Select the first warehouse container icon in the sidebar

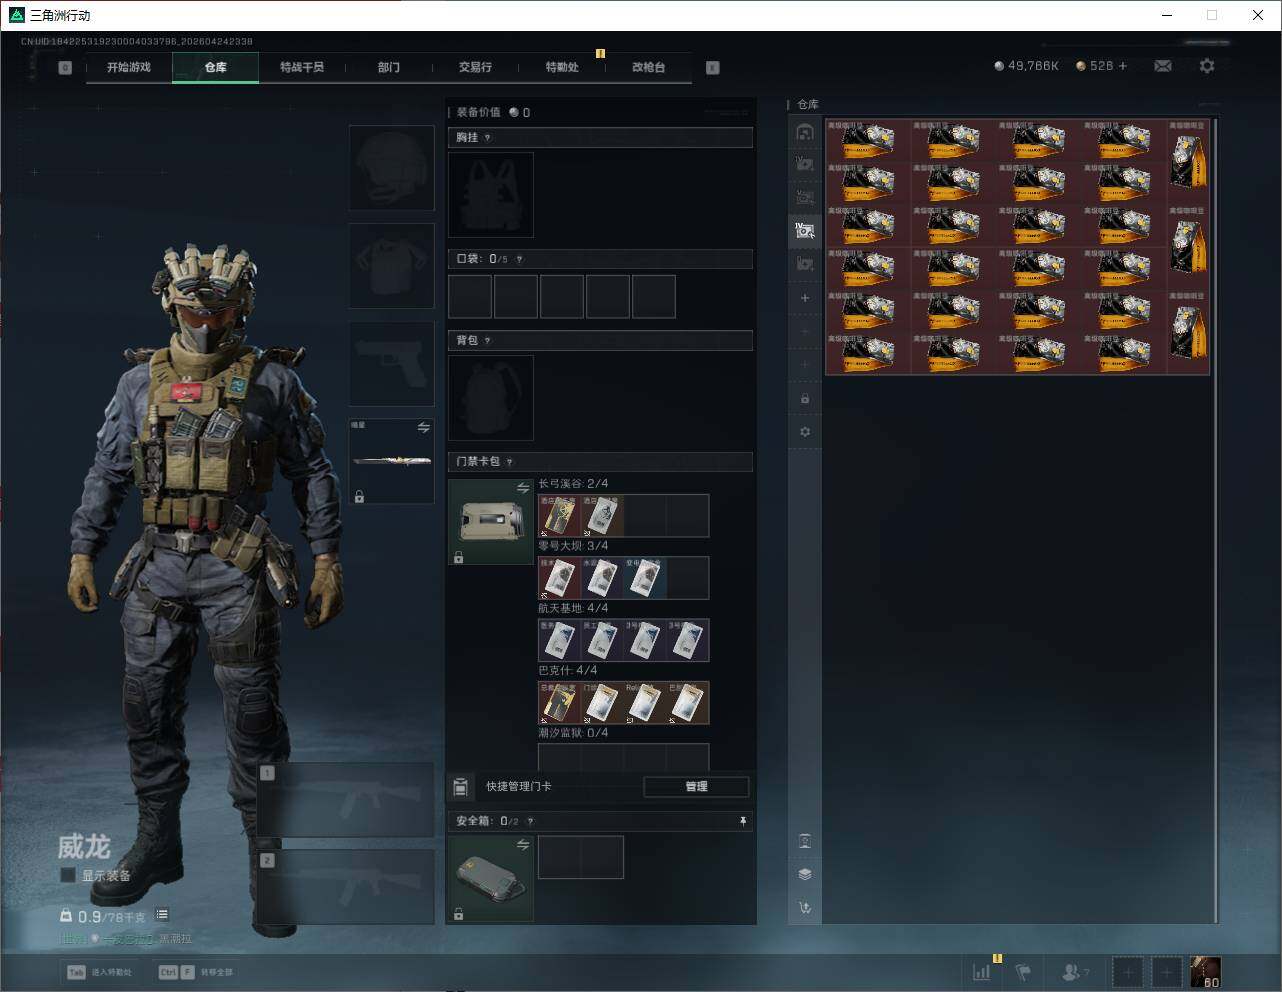click(x=805, y=132)
